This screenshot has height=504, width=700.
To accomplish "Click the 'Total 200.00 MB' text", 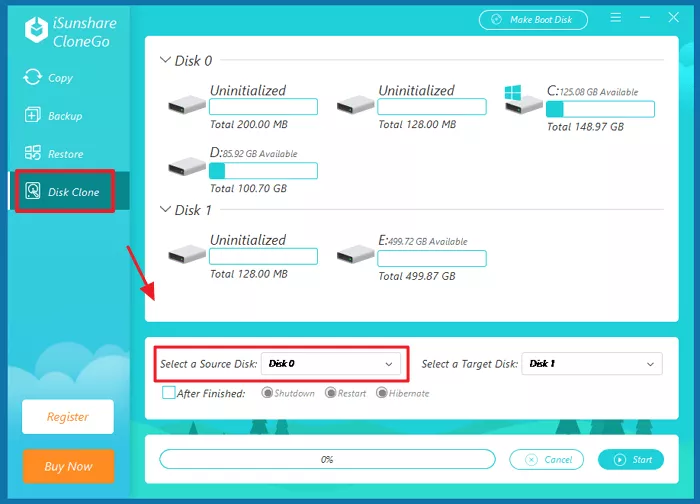I will pos(249,124).
